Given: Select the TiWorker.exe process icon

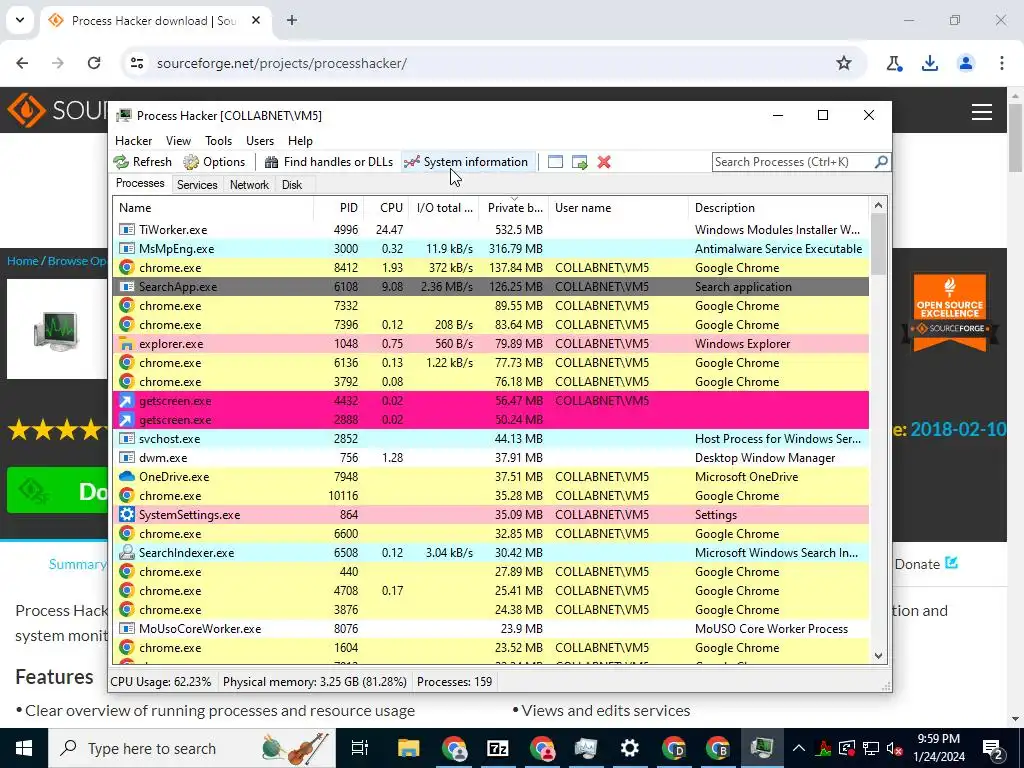Looking at the screenshot, I should point(127,230).
